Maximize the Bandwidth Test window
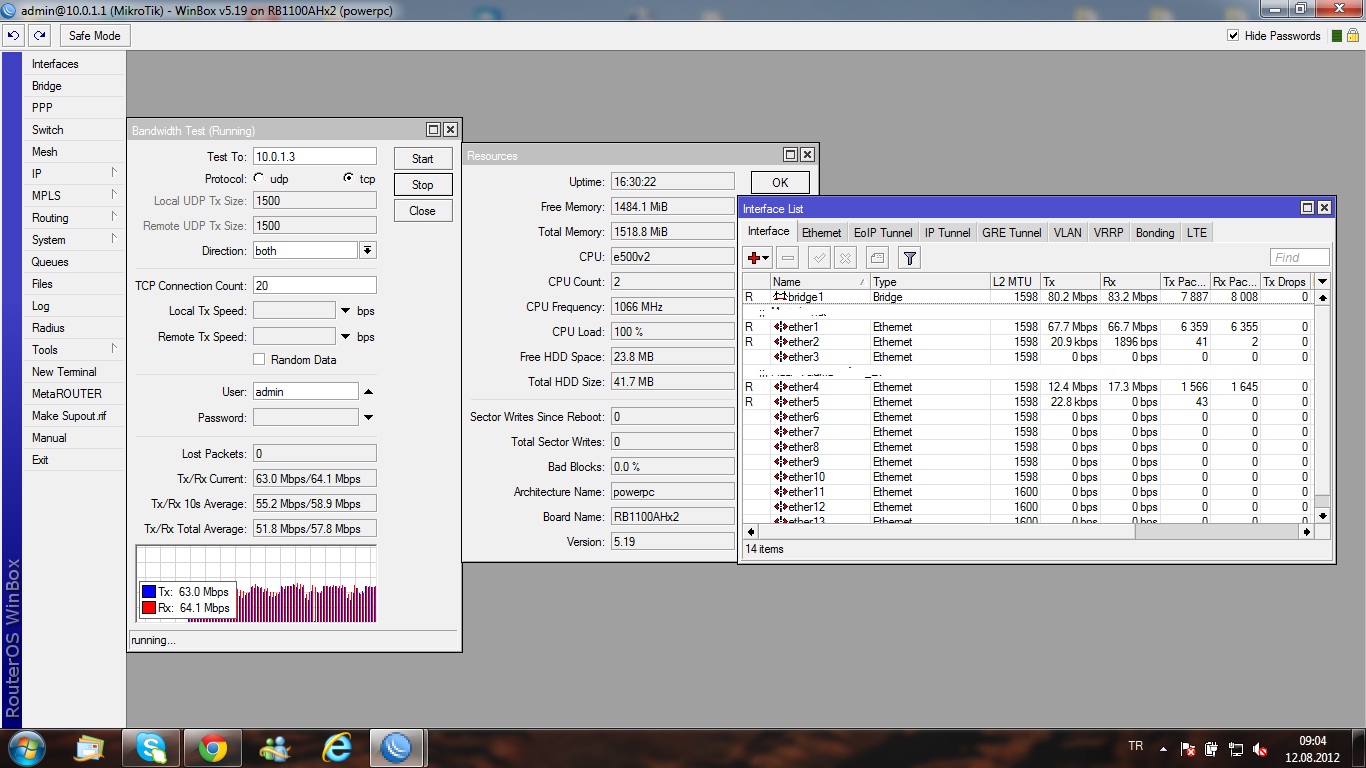 (x=433, y=130)
